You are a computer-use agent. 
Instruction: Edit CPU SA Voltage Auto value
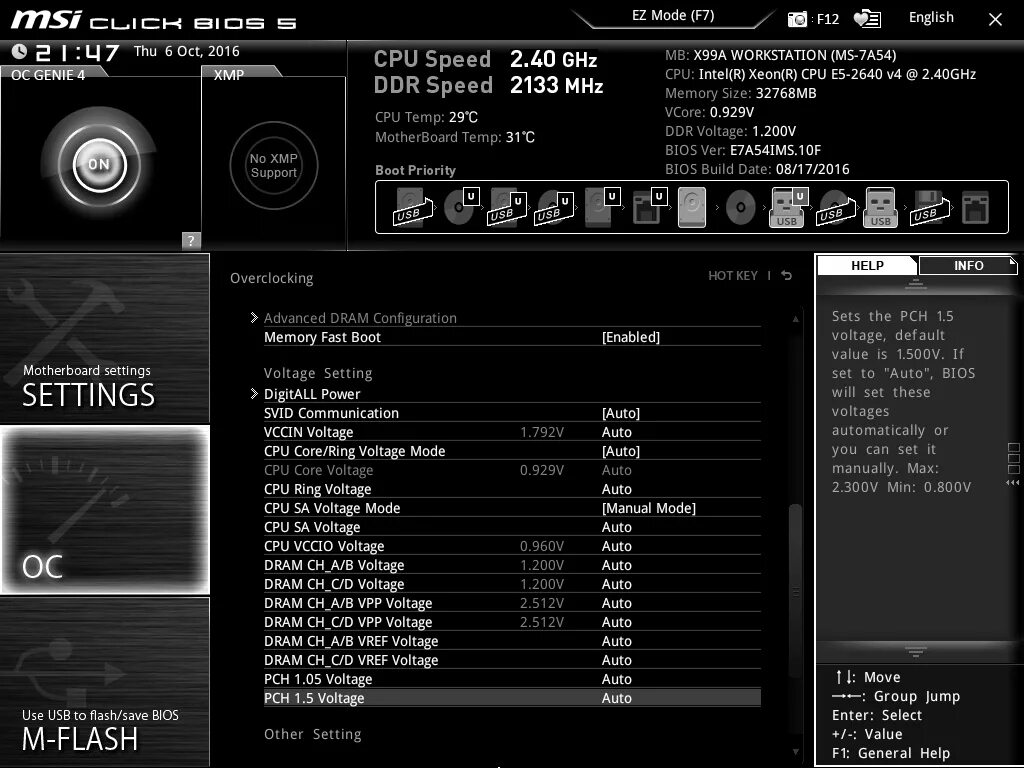(x=616, y=526)
